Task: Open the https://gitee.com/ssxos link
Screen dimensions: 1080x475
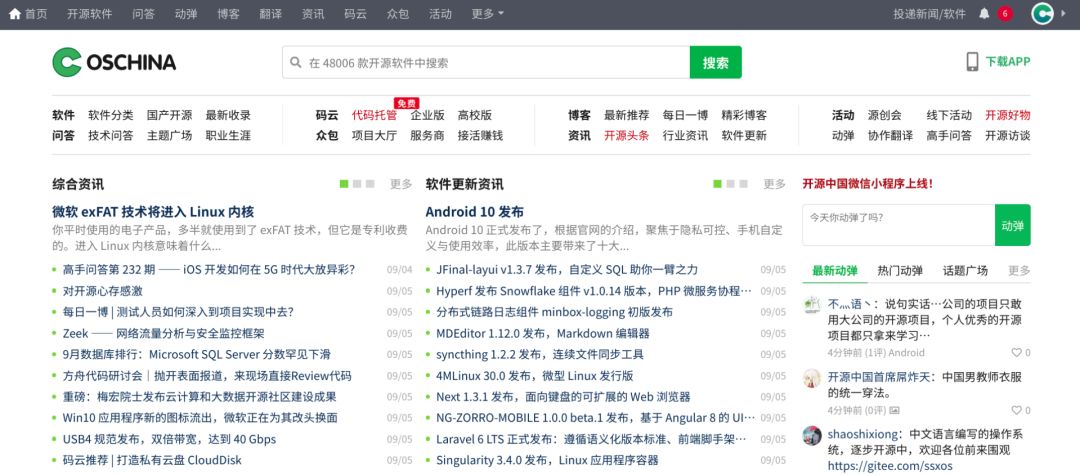Action: tap(890, 466)
